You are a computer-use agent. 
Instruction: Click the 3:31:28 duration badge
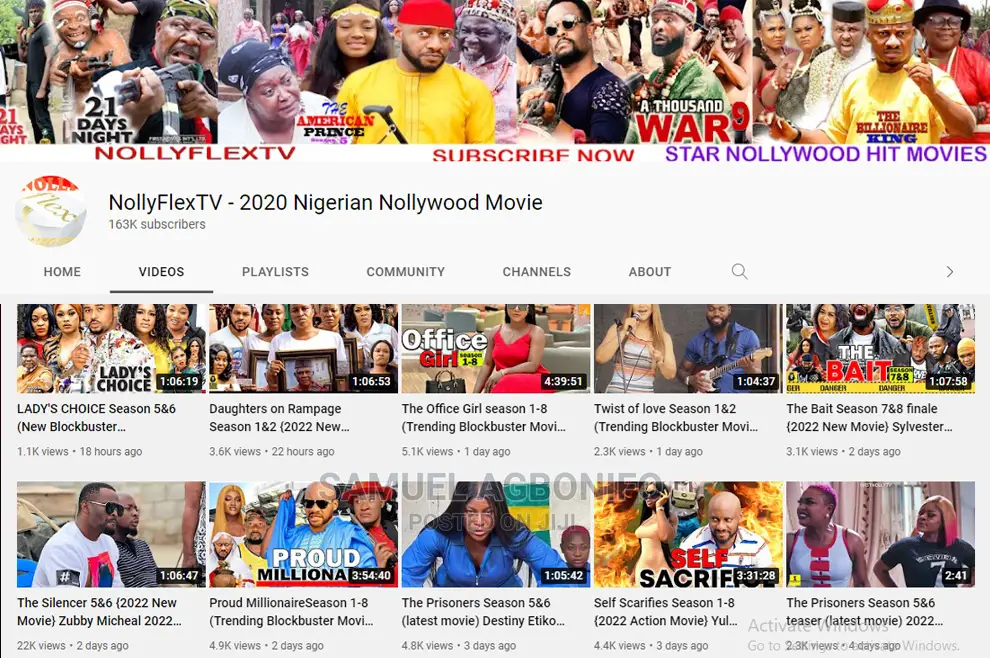point(756,575)
